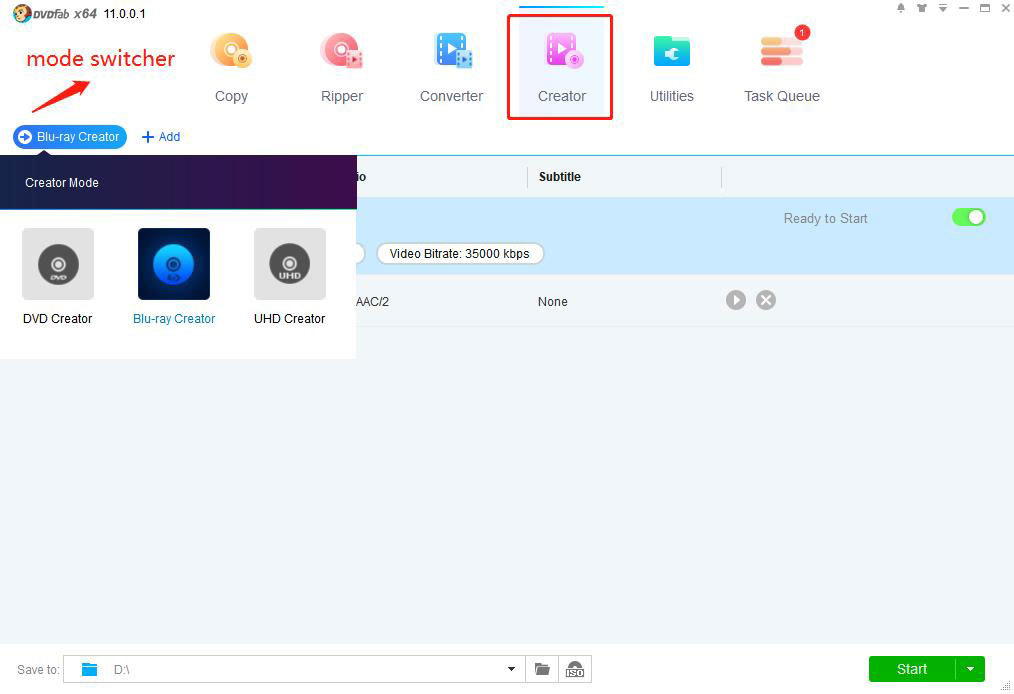
Task: Open the title bar dropdown menu
Action: (x=943, y=8)
